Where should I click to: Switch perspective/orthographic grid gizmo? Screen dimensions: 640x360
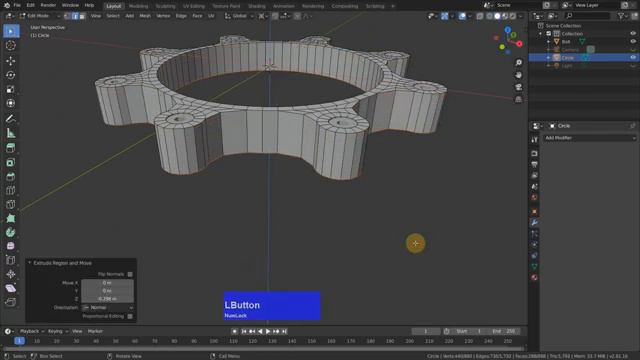click(518, 100)
